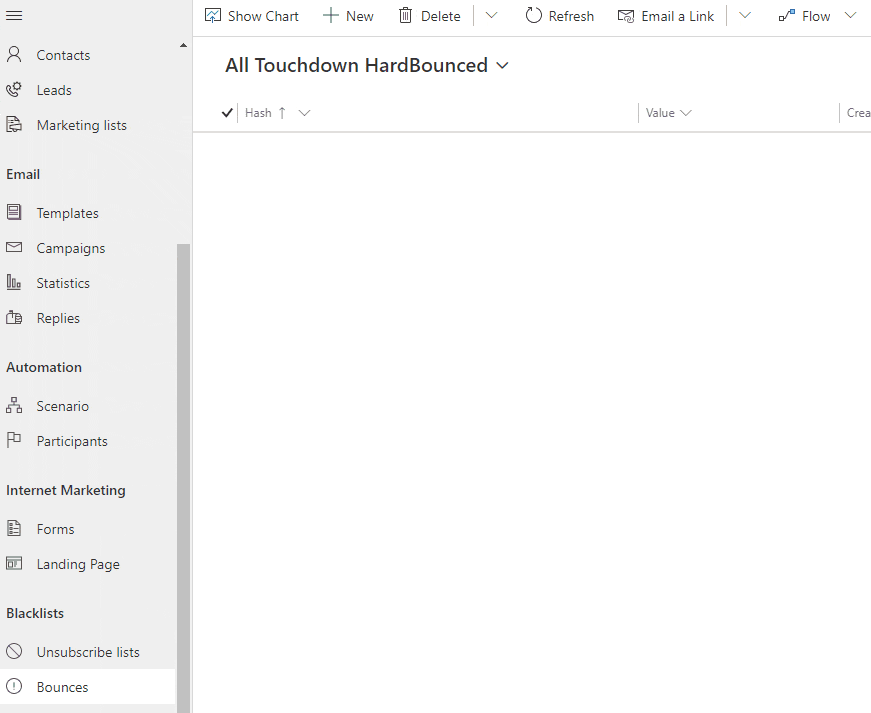The width and height of the screenshot is (871, 713).
Task: Open email Templates icon
Action: tap(15, 212)
